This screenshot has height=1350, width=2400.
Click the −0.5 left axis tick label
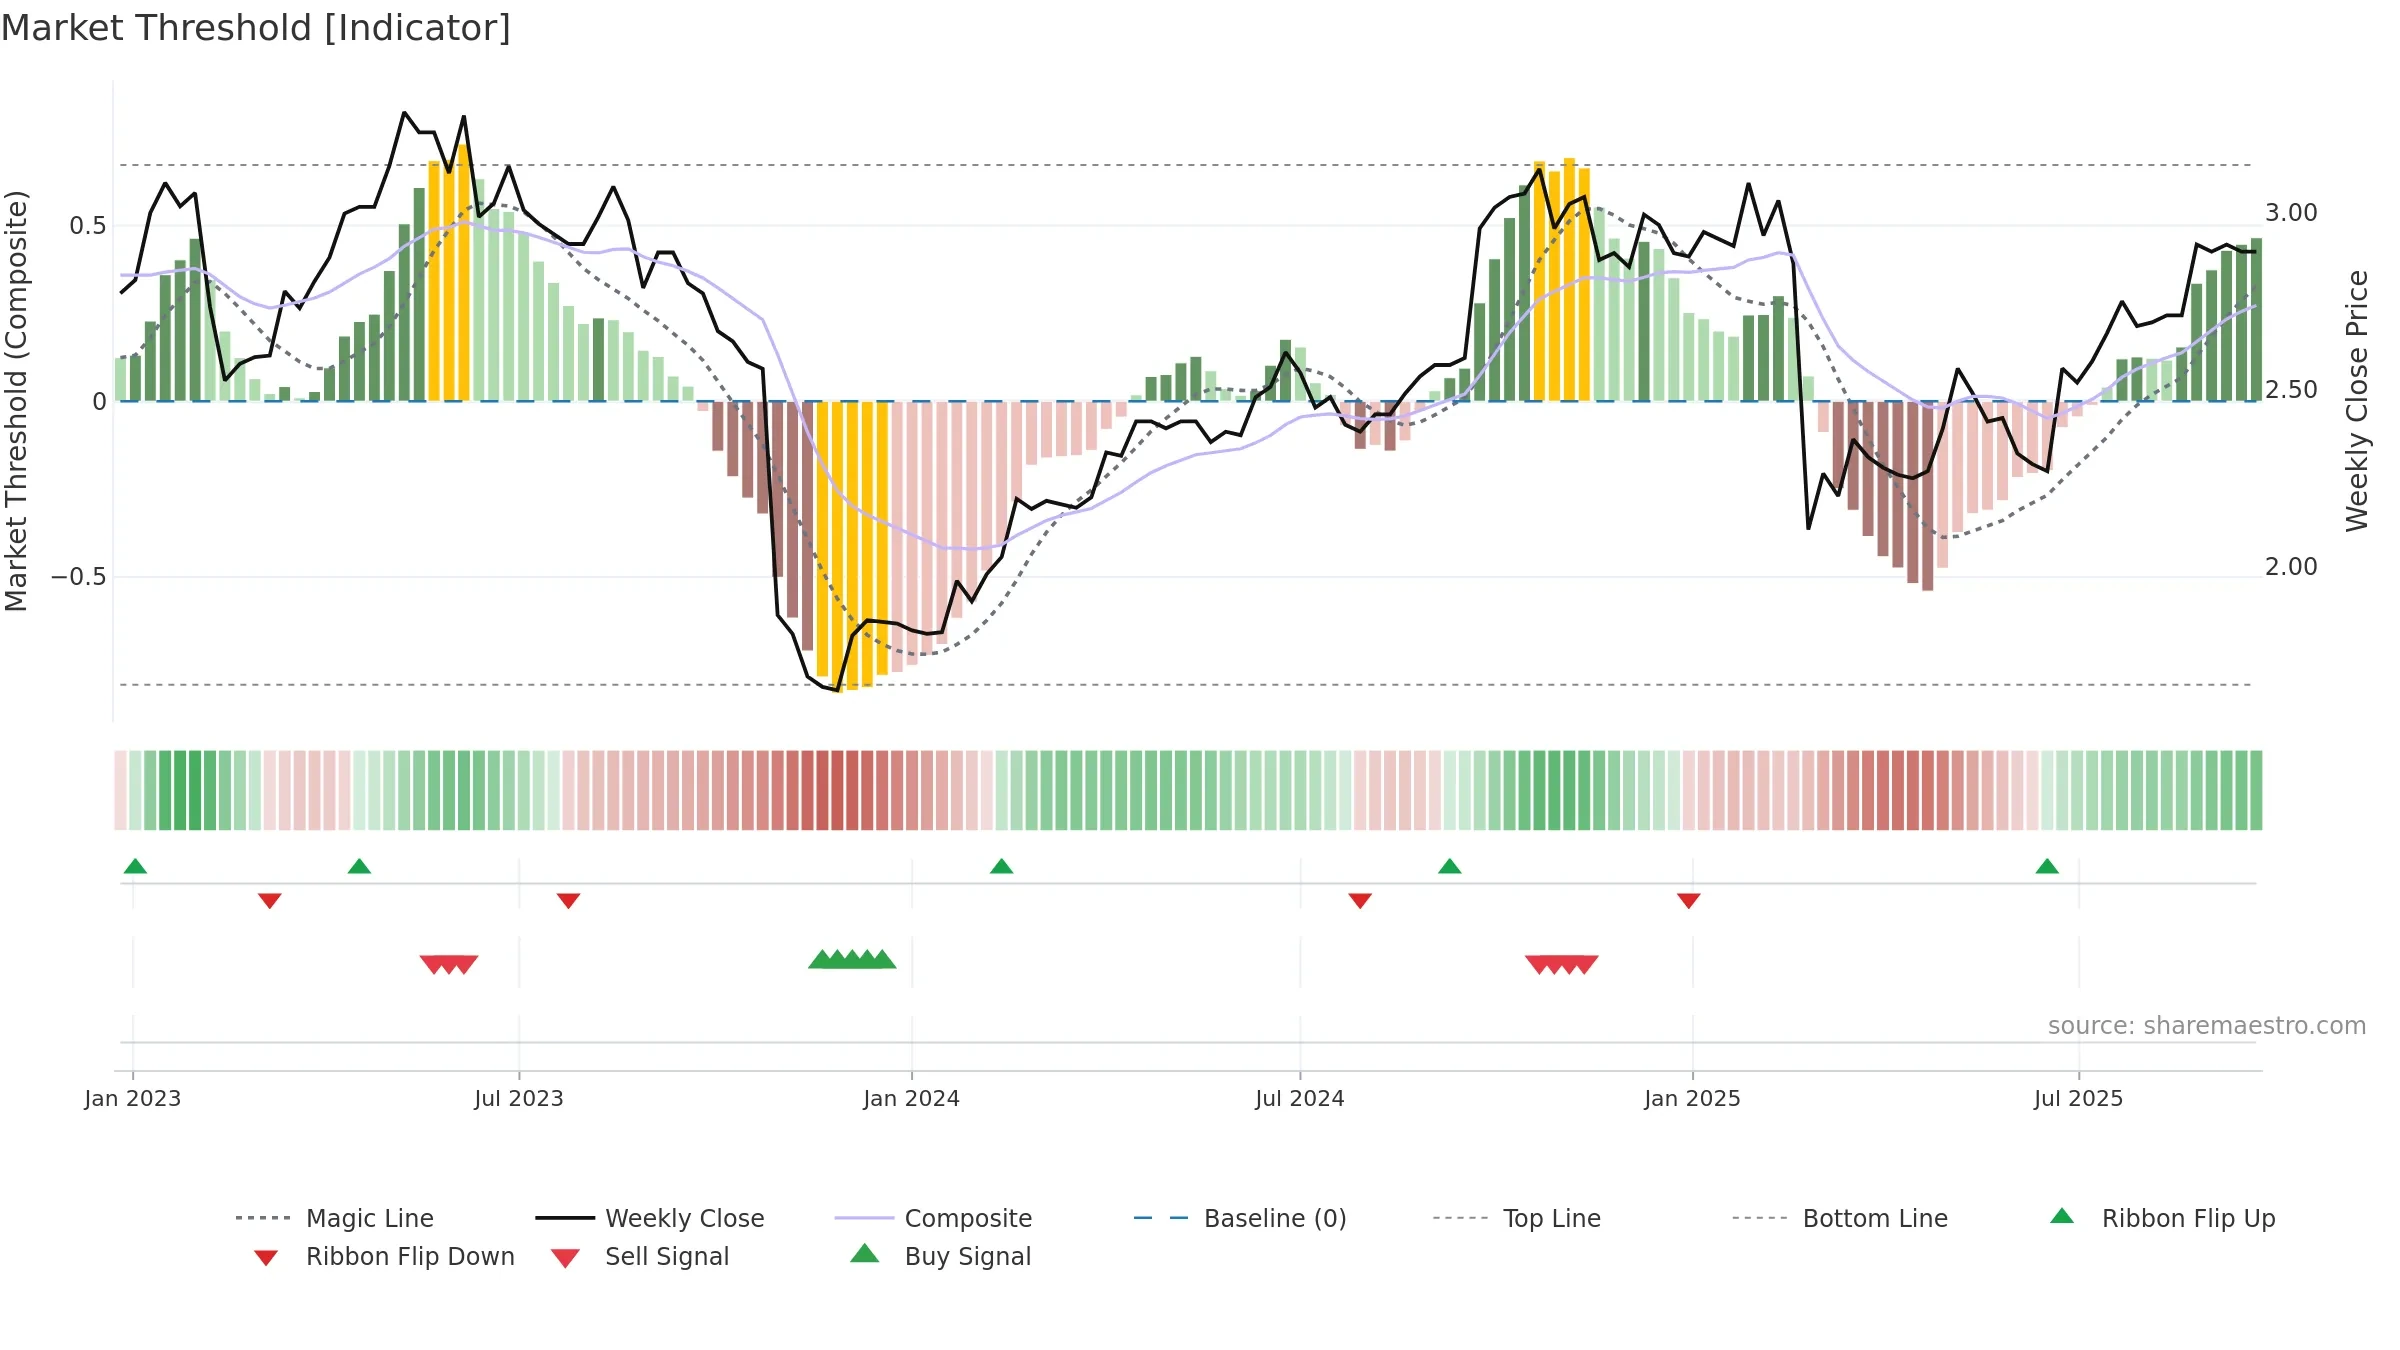pyautogui.click(x=78, y=577)
